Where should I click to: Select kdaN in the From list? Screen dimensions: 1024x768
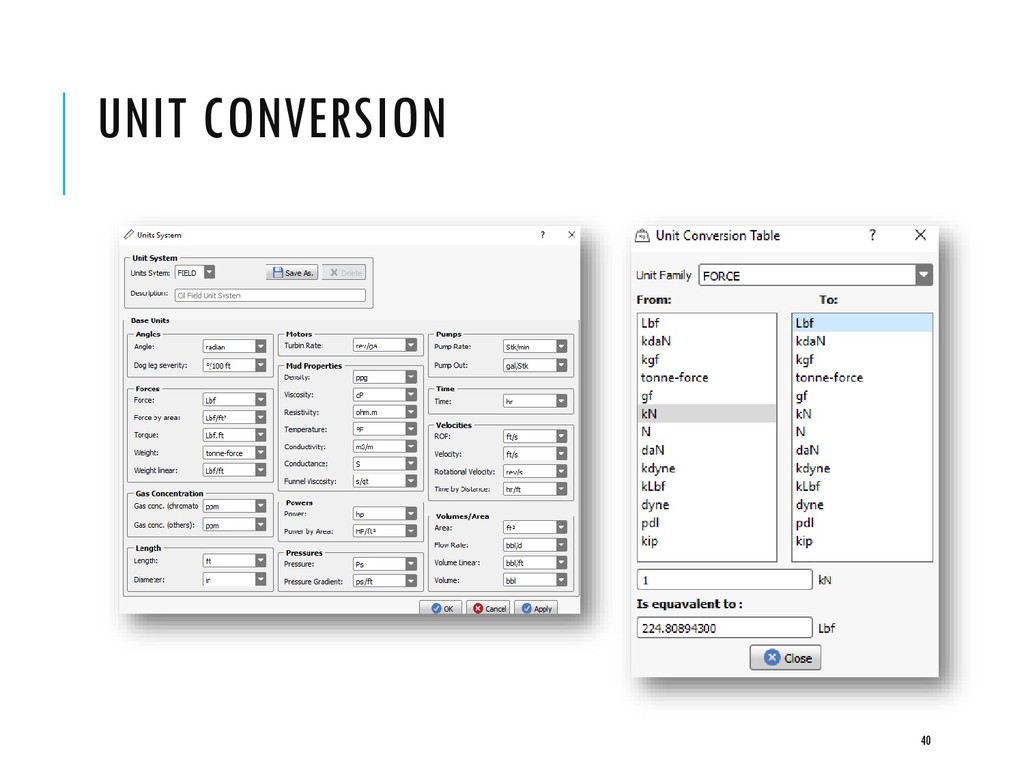click(x=707, y=341)
